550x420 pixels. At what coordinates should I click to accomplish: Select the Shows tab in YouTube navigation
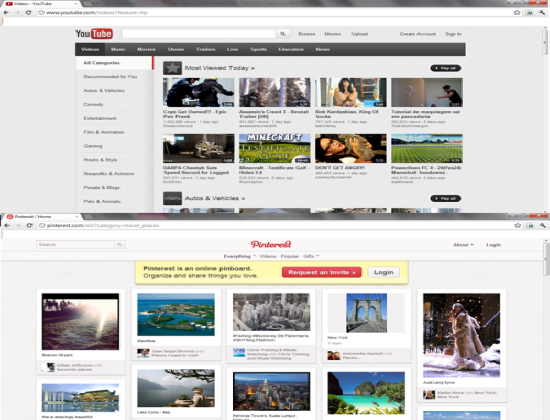[176, 49]
